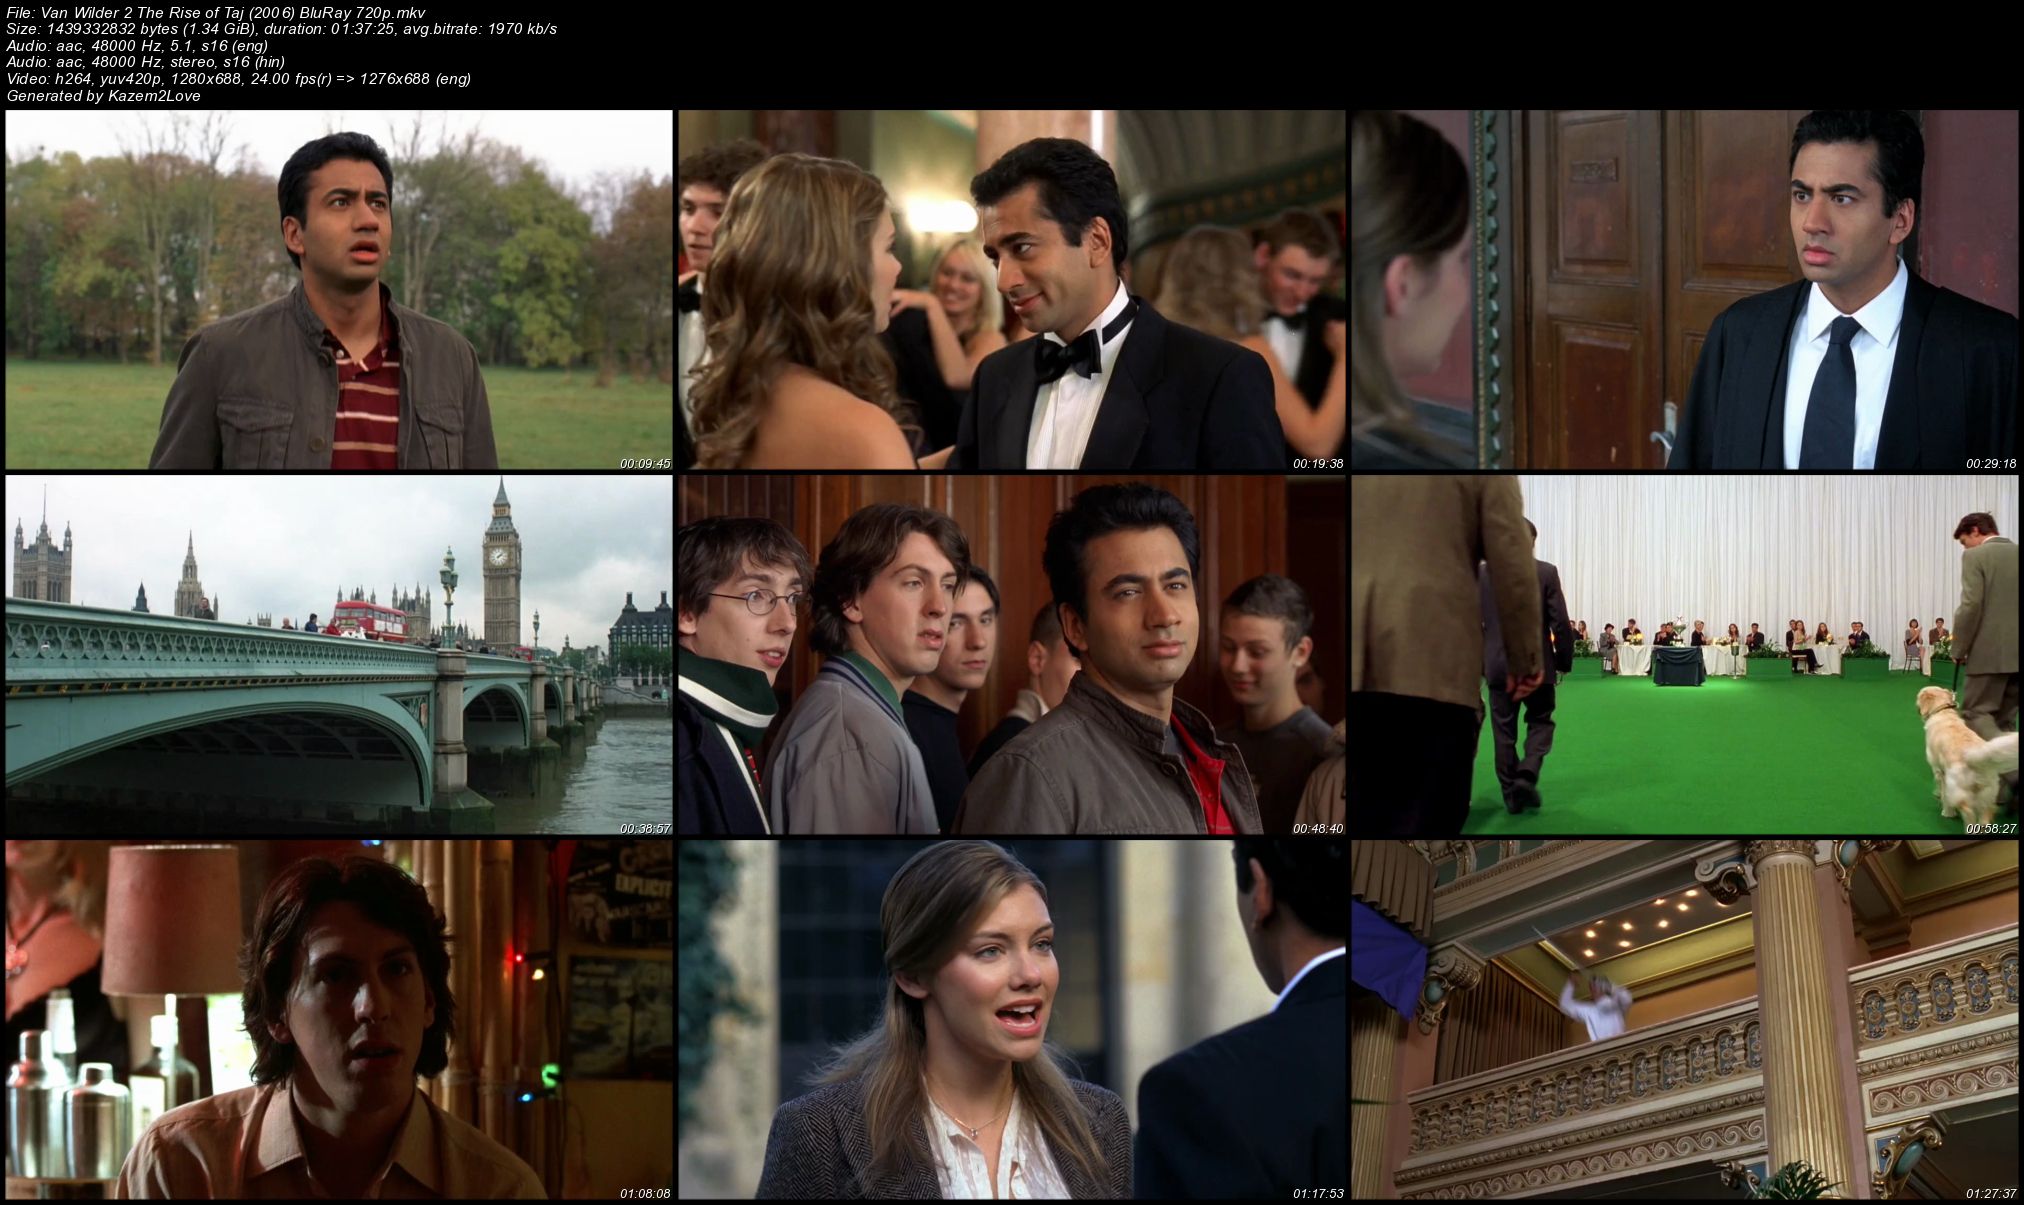Viewport: 2024px width, 1205px height.
Task: Click the 'Audio: aac, 48000 Hz, stereo' line
Action: 146,62
